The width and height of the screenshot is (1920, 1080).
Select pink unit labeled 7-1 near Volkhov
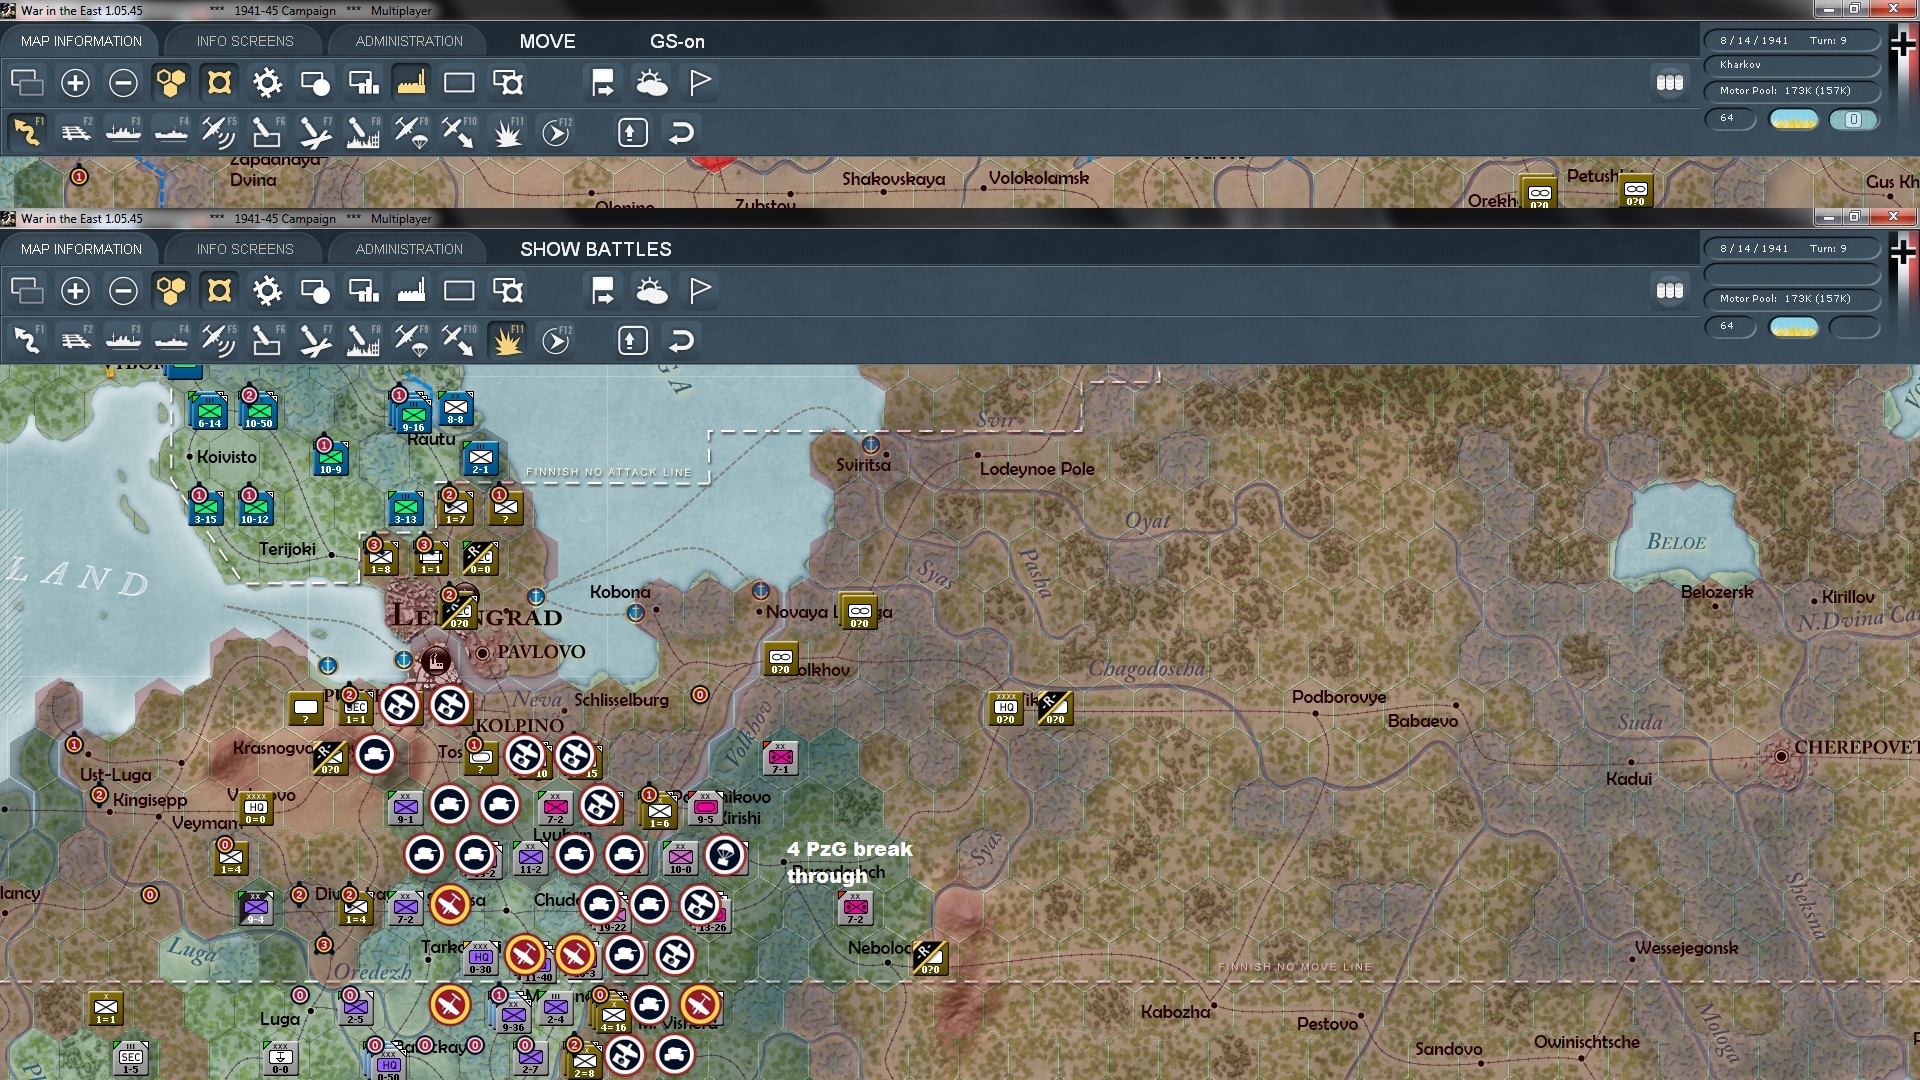[780, 758]
